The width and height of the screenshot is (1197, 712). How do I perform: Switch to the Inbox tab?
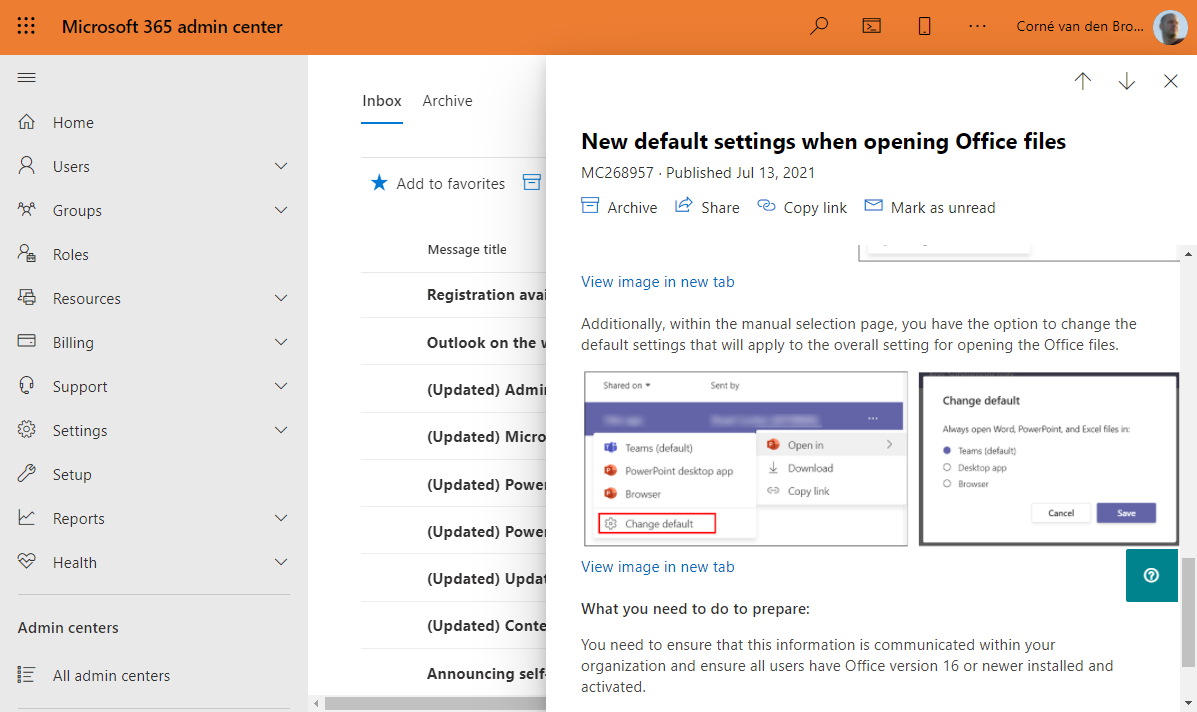382,101
